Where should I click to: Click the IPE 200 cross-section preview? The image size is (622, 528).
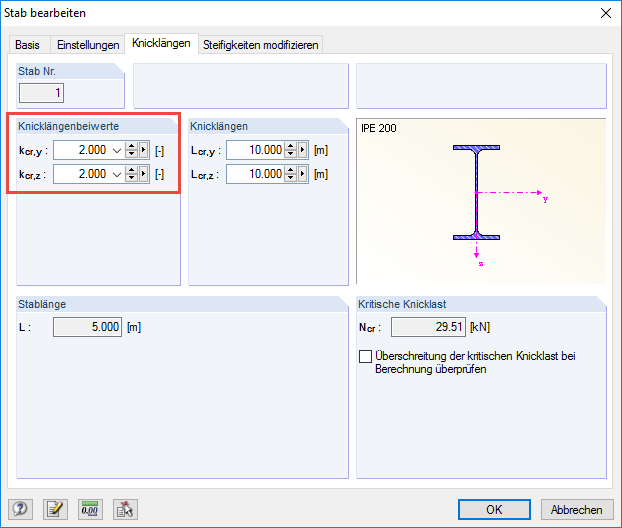[x=481, y=201]
